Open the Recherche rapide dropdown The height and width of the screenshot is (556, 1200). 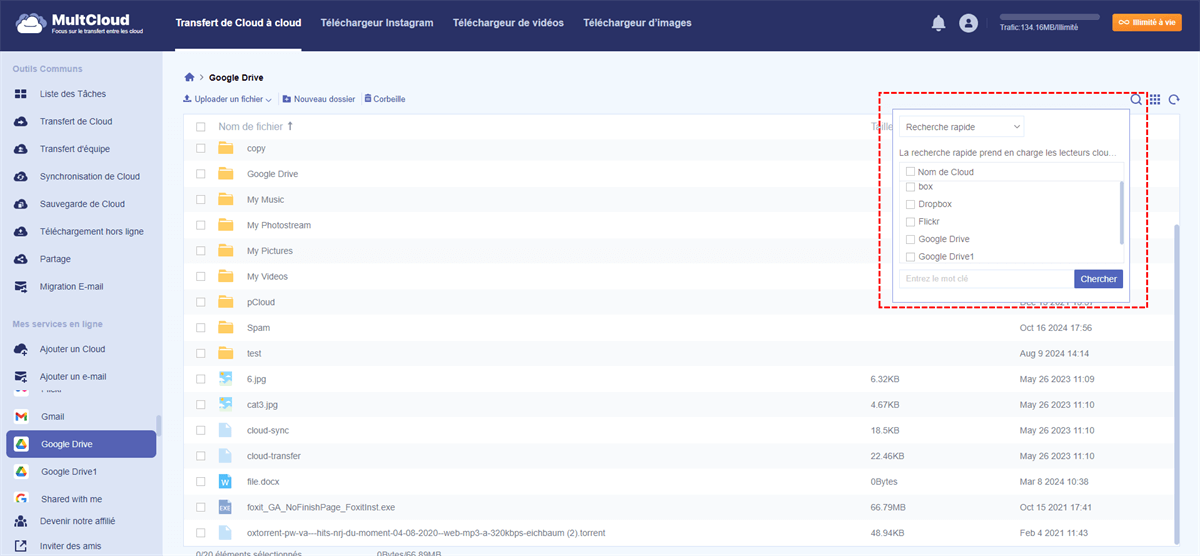pos(961,127)
